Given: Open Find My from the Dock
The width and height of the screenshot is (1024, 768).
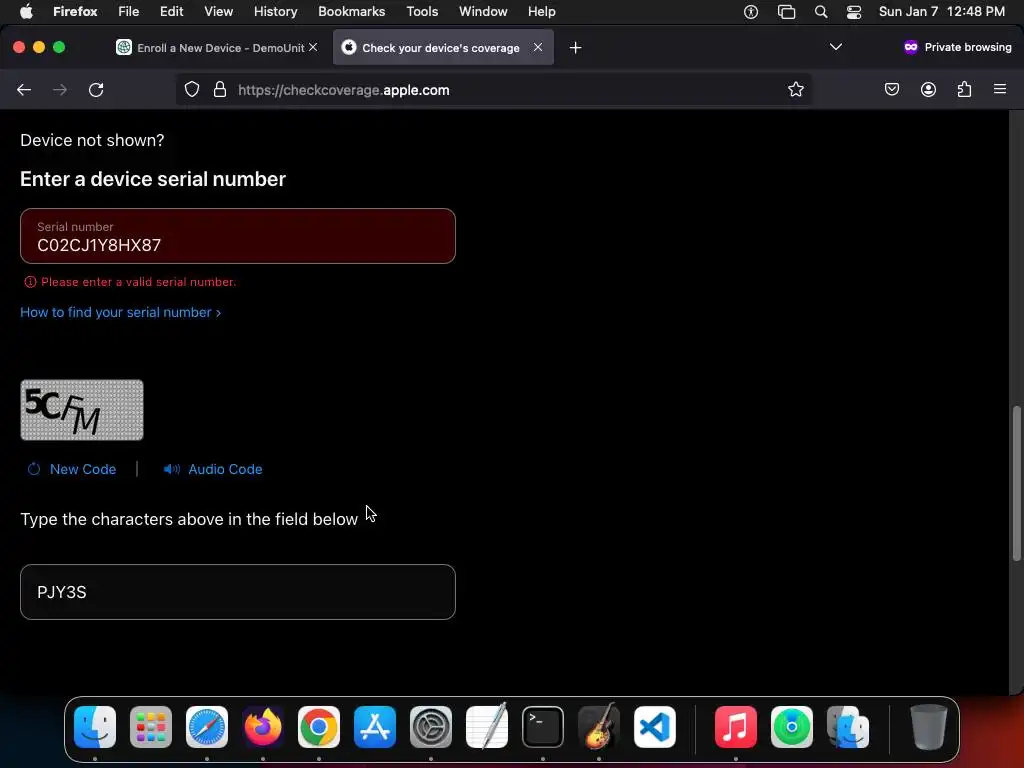Looking at the screenshot, I should [792, 727].
